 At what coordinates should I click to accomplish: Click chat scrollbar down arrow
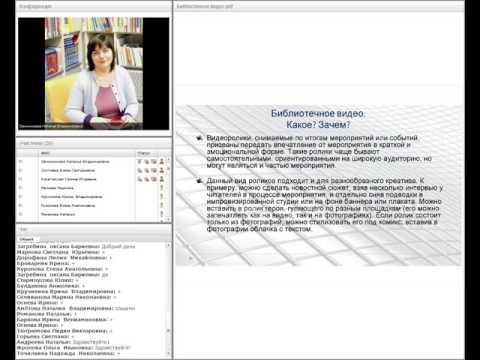(x=169, y=353)
